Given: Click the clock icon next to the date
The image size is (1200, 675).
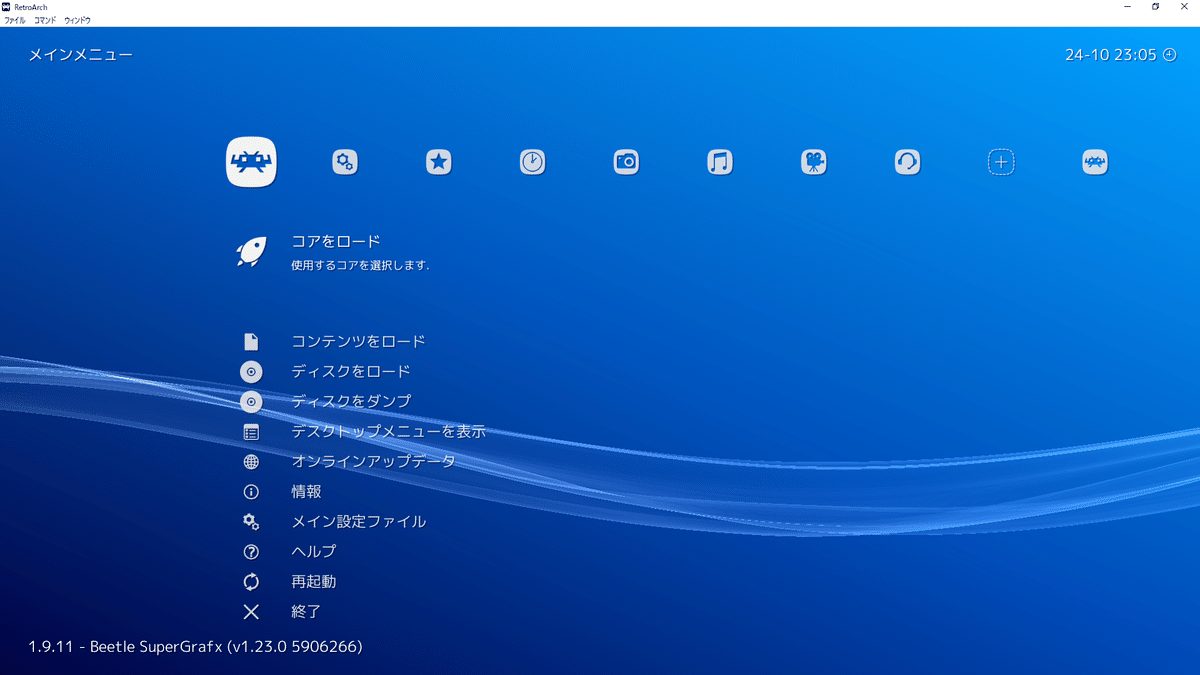Looking at the screenshot, I should click(x=1170, y=55).
